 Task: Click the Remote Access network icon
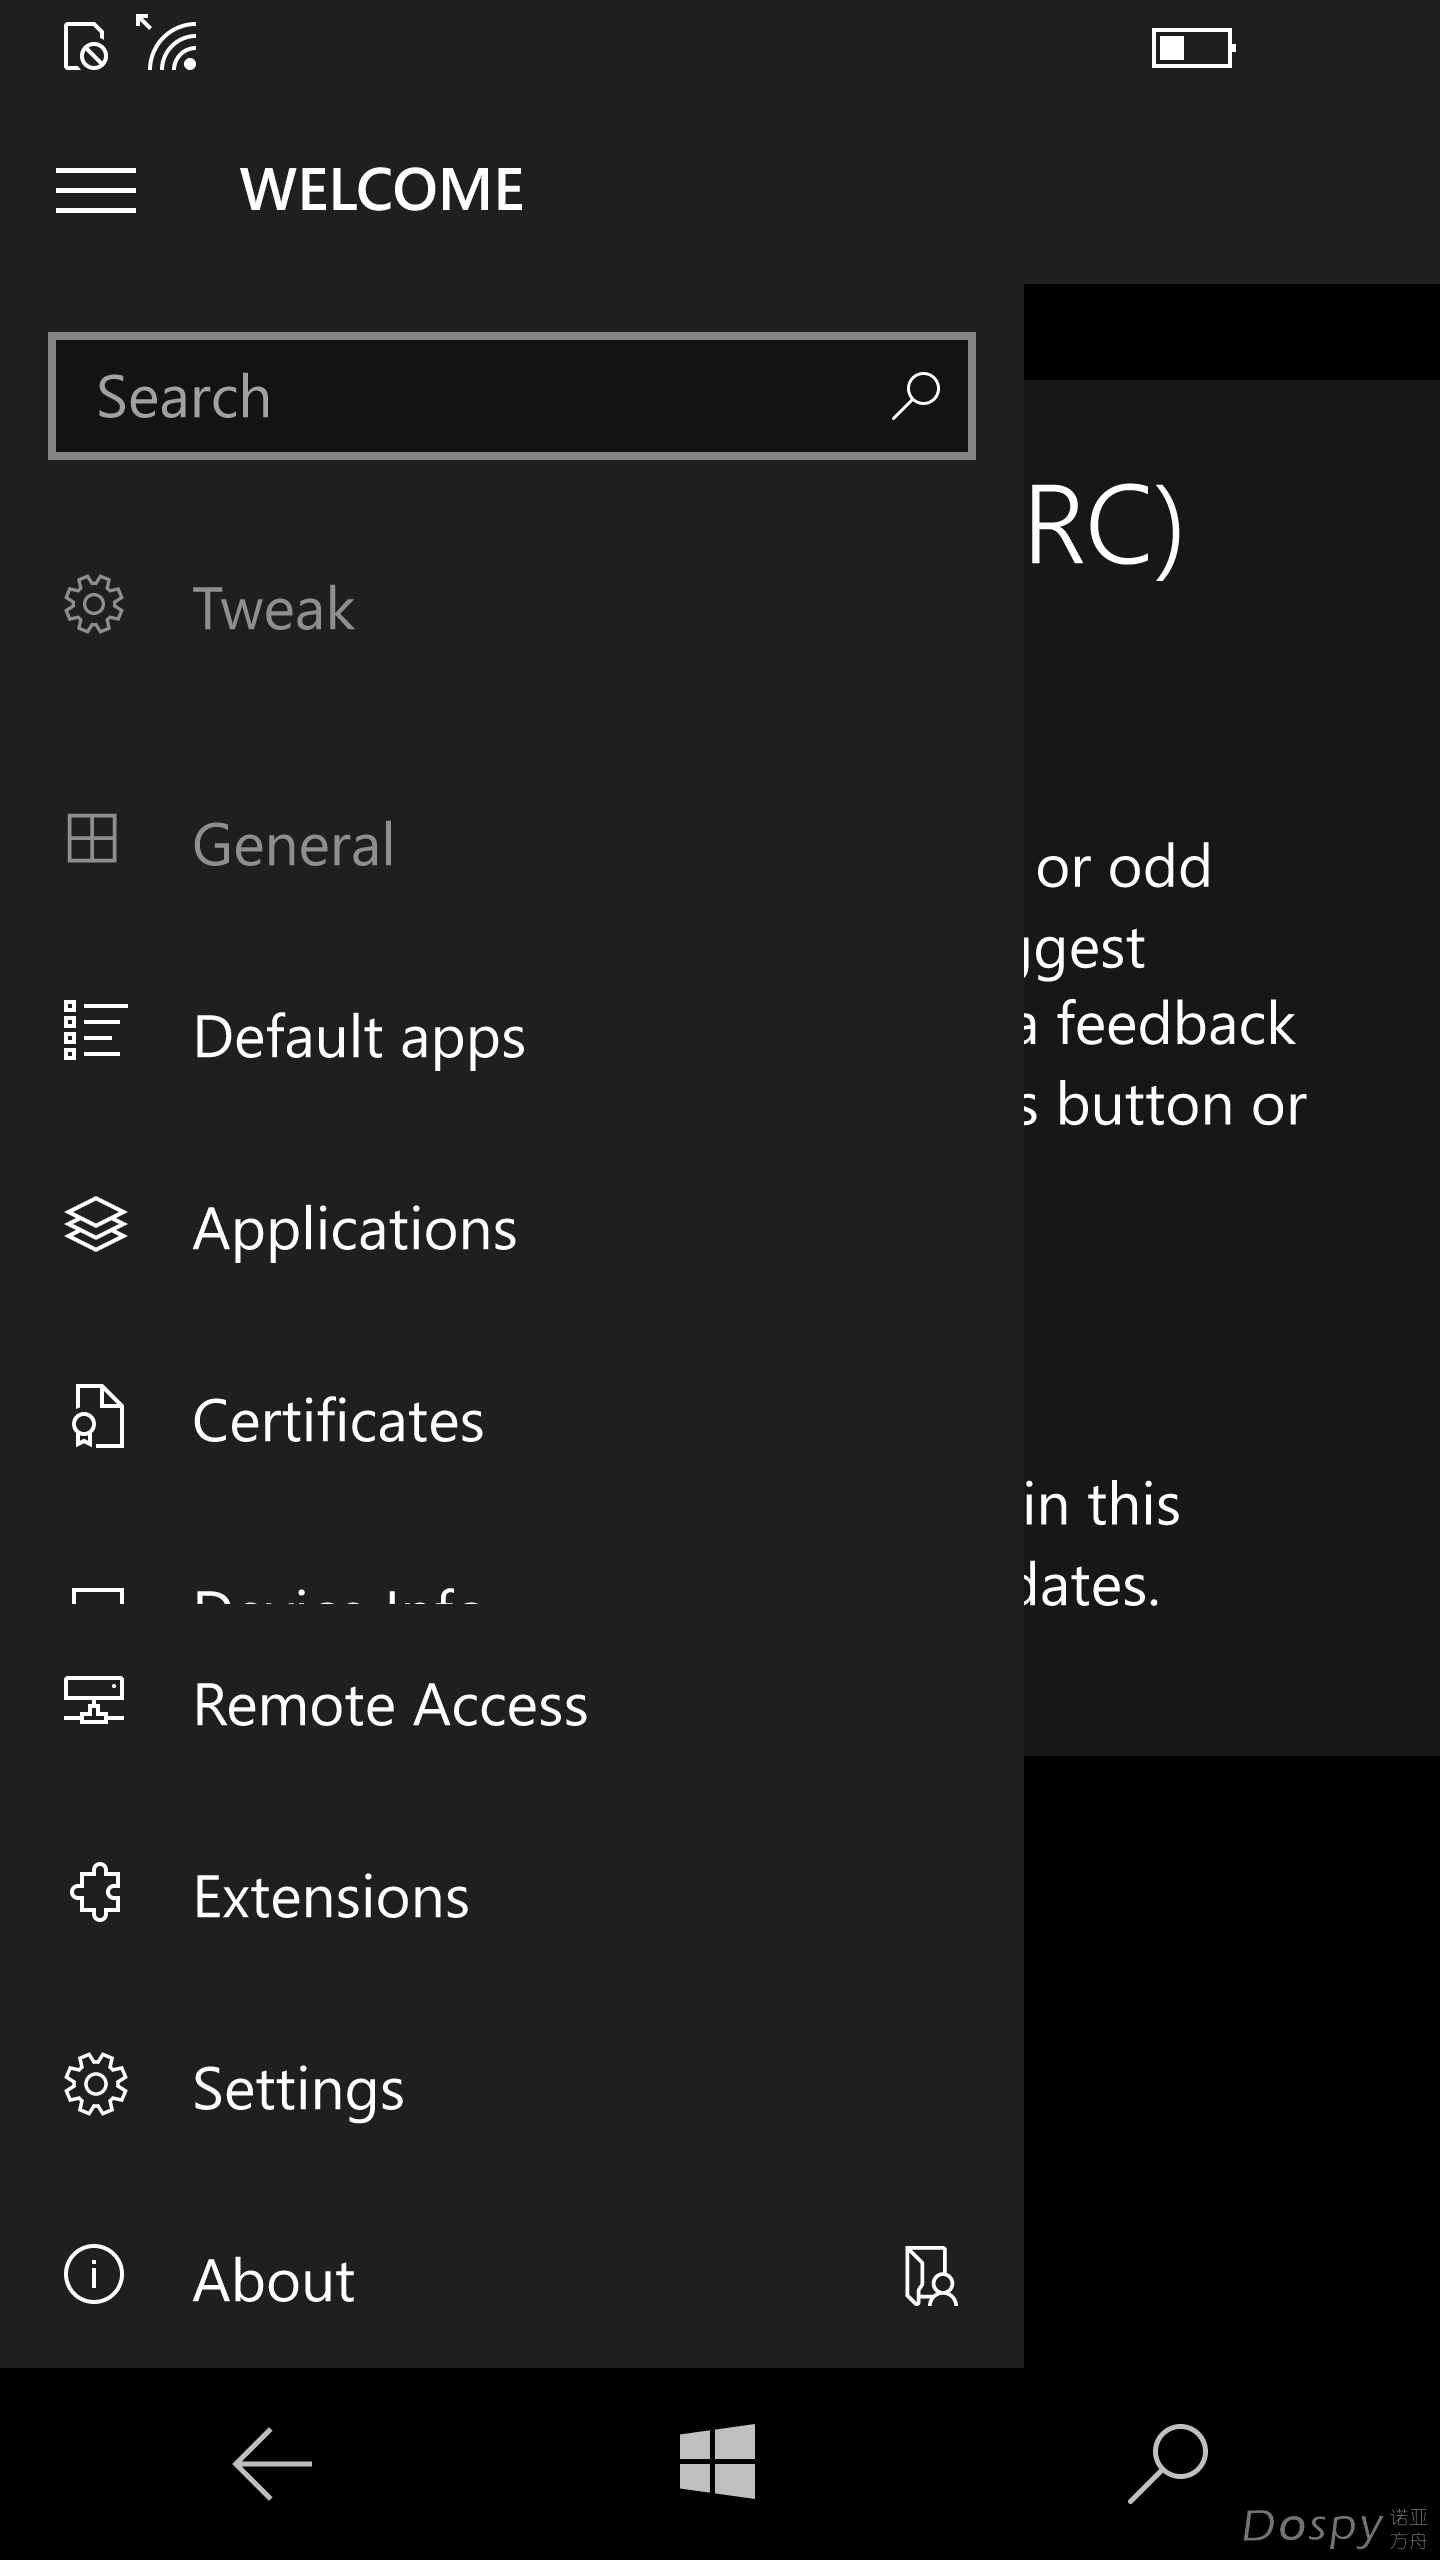95,1700
